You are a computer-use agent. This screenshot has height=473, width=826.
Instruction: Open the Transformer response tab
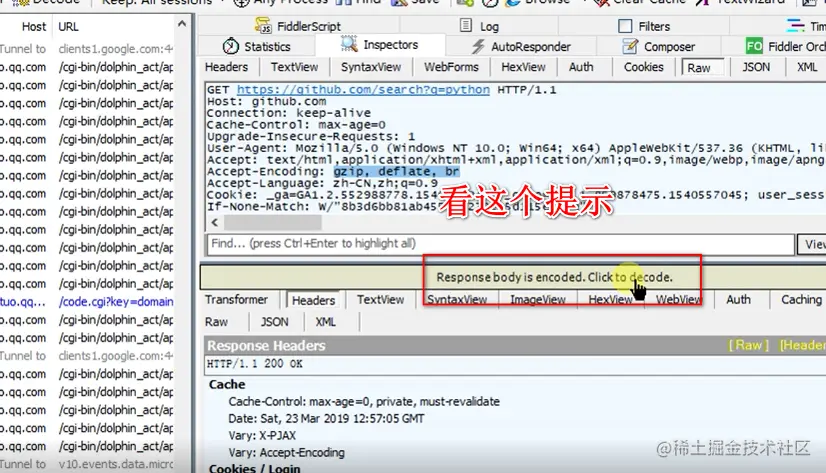(237, 300)
